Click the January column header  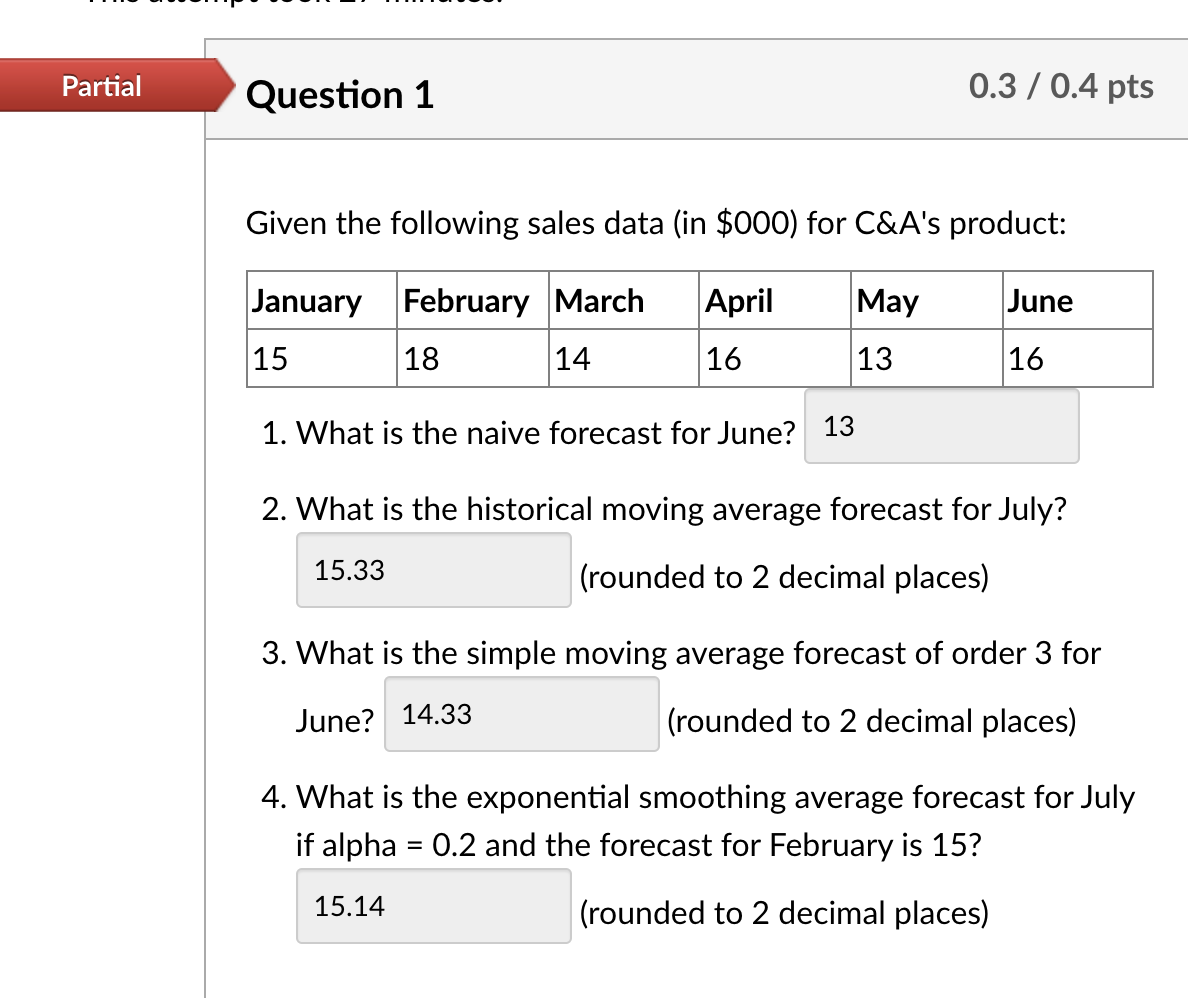point(307,300)
